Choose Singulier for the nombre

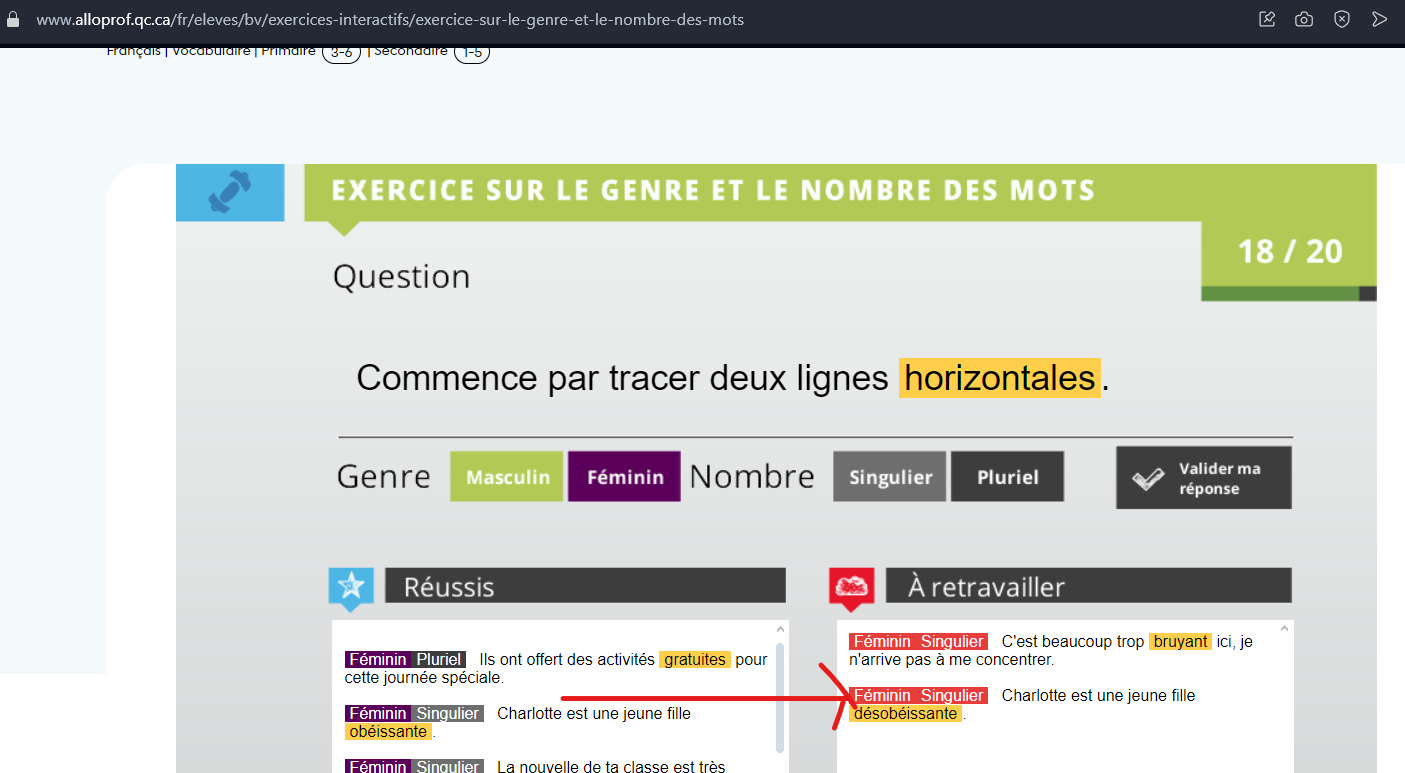coord(890,477)
